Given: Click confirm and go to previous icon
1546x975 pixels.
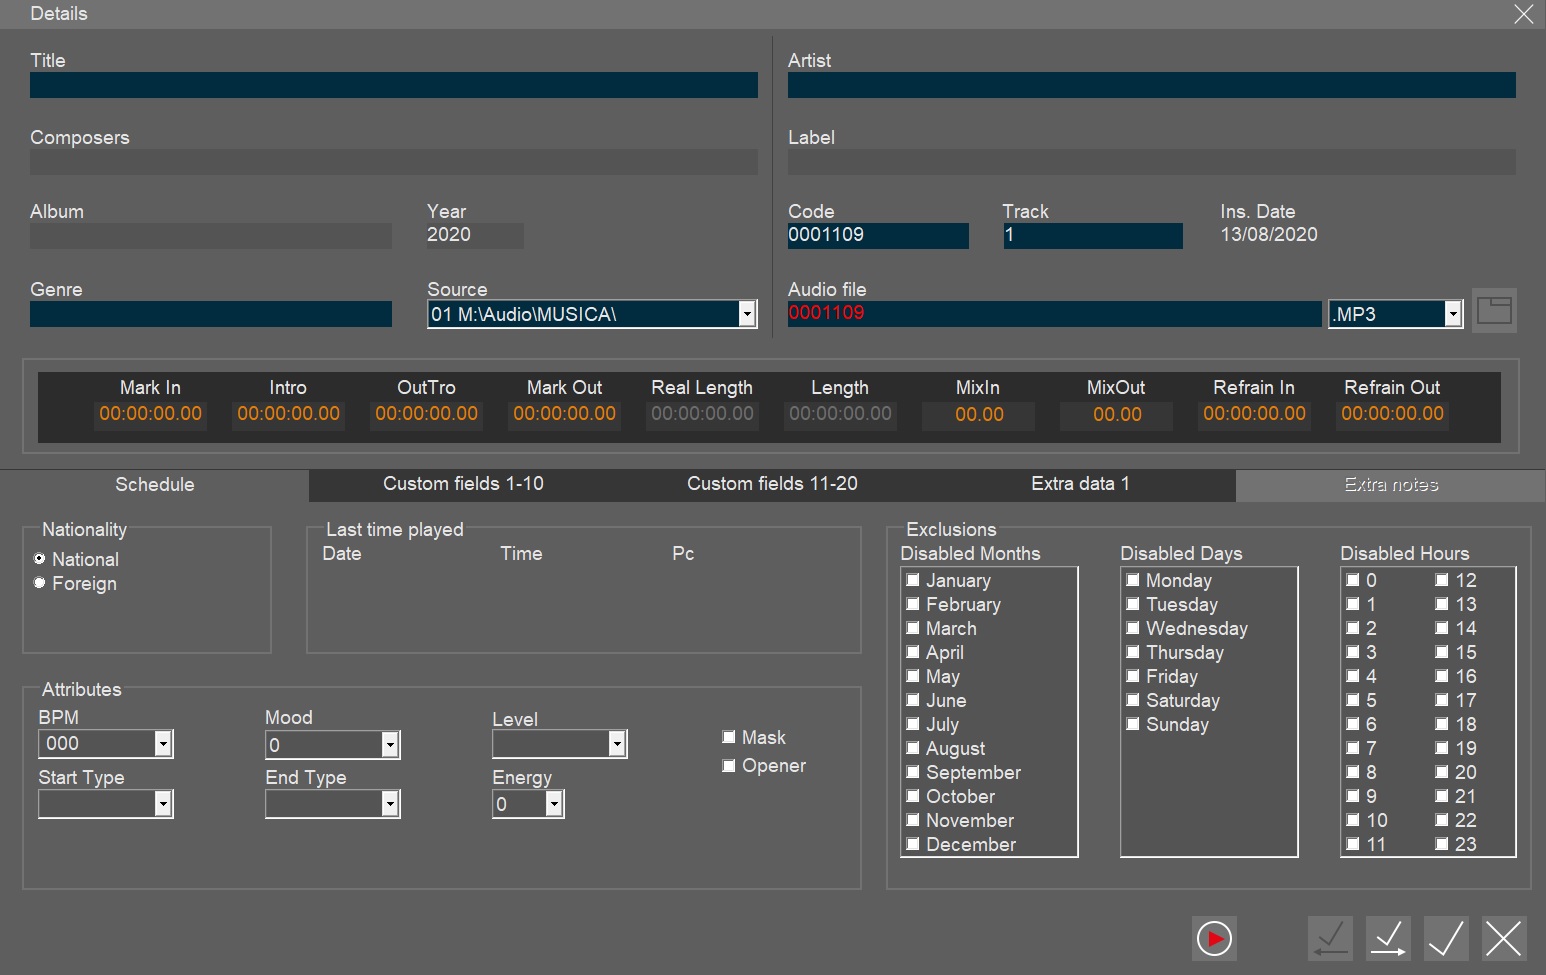Looking at the screenshot, I should click(x=1330, y=938).
